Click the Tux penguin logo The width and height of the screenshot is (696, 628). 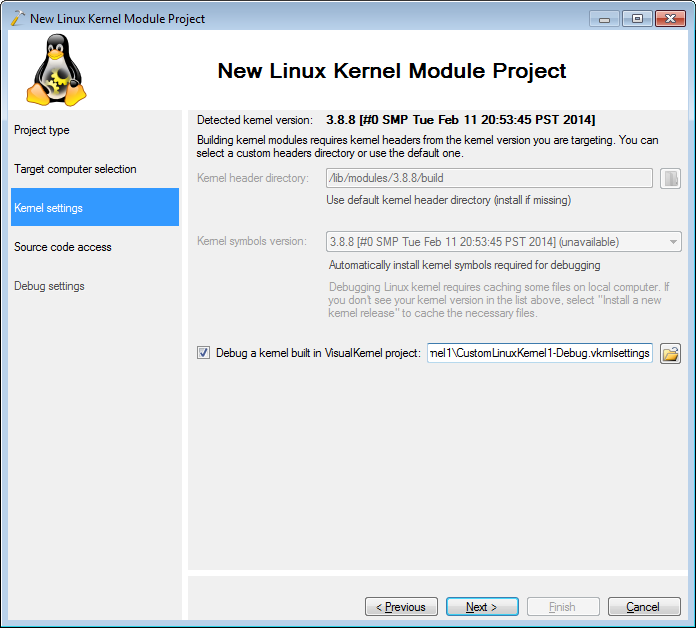pos(56,70)
